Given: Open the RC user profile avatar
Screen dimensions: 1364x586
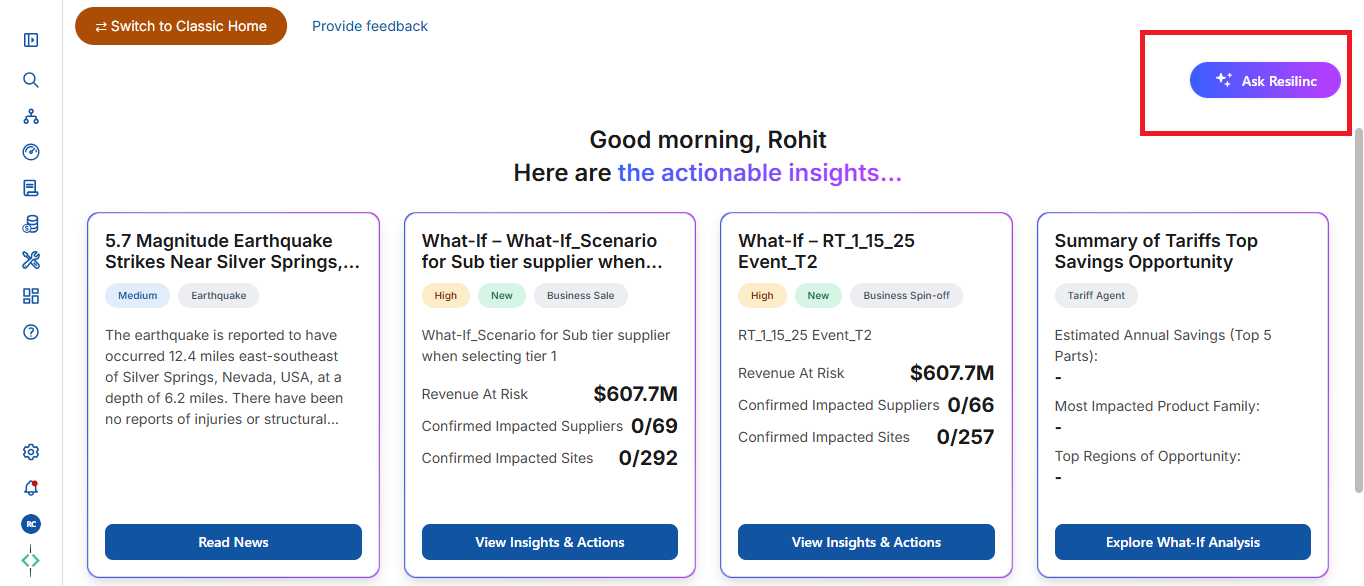Looking at the screenshot, I should point(31,524).
